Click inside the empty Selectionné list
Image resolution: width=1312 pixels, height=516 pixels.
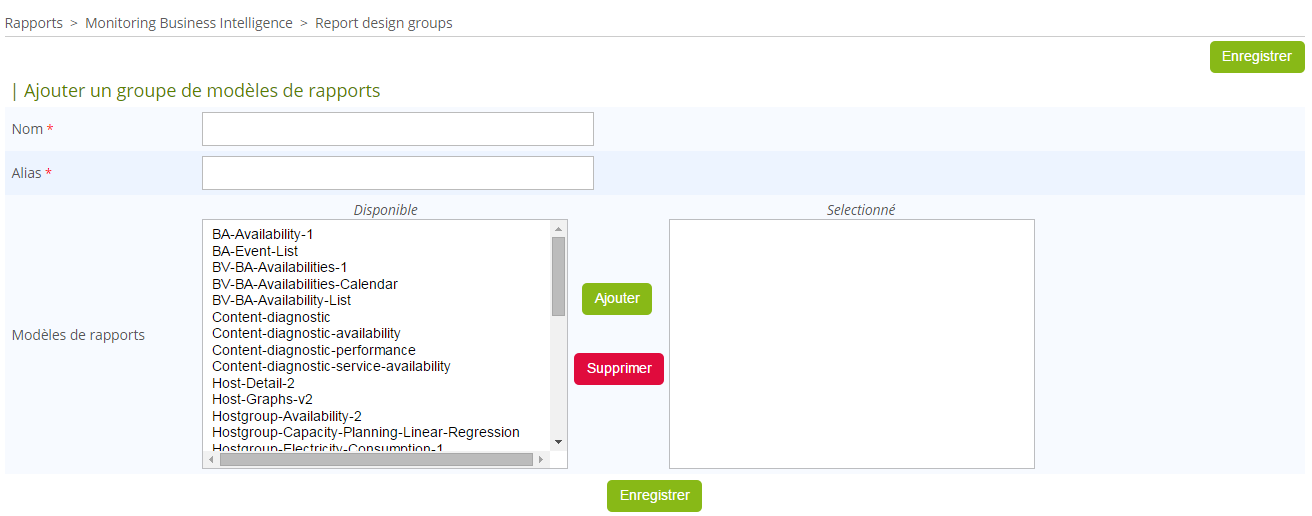[851, 343]
